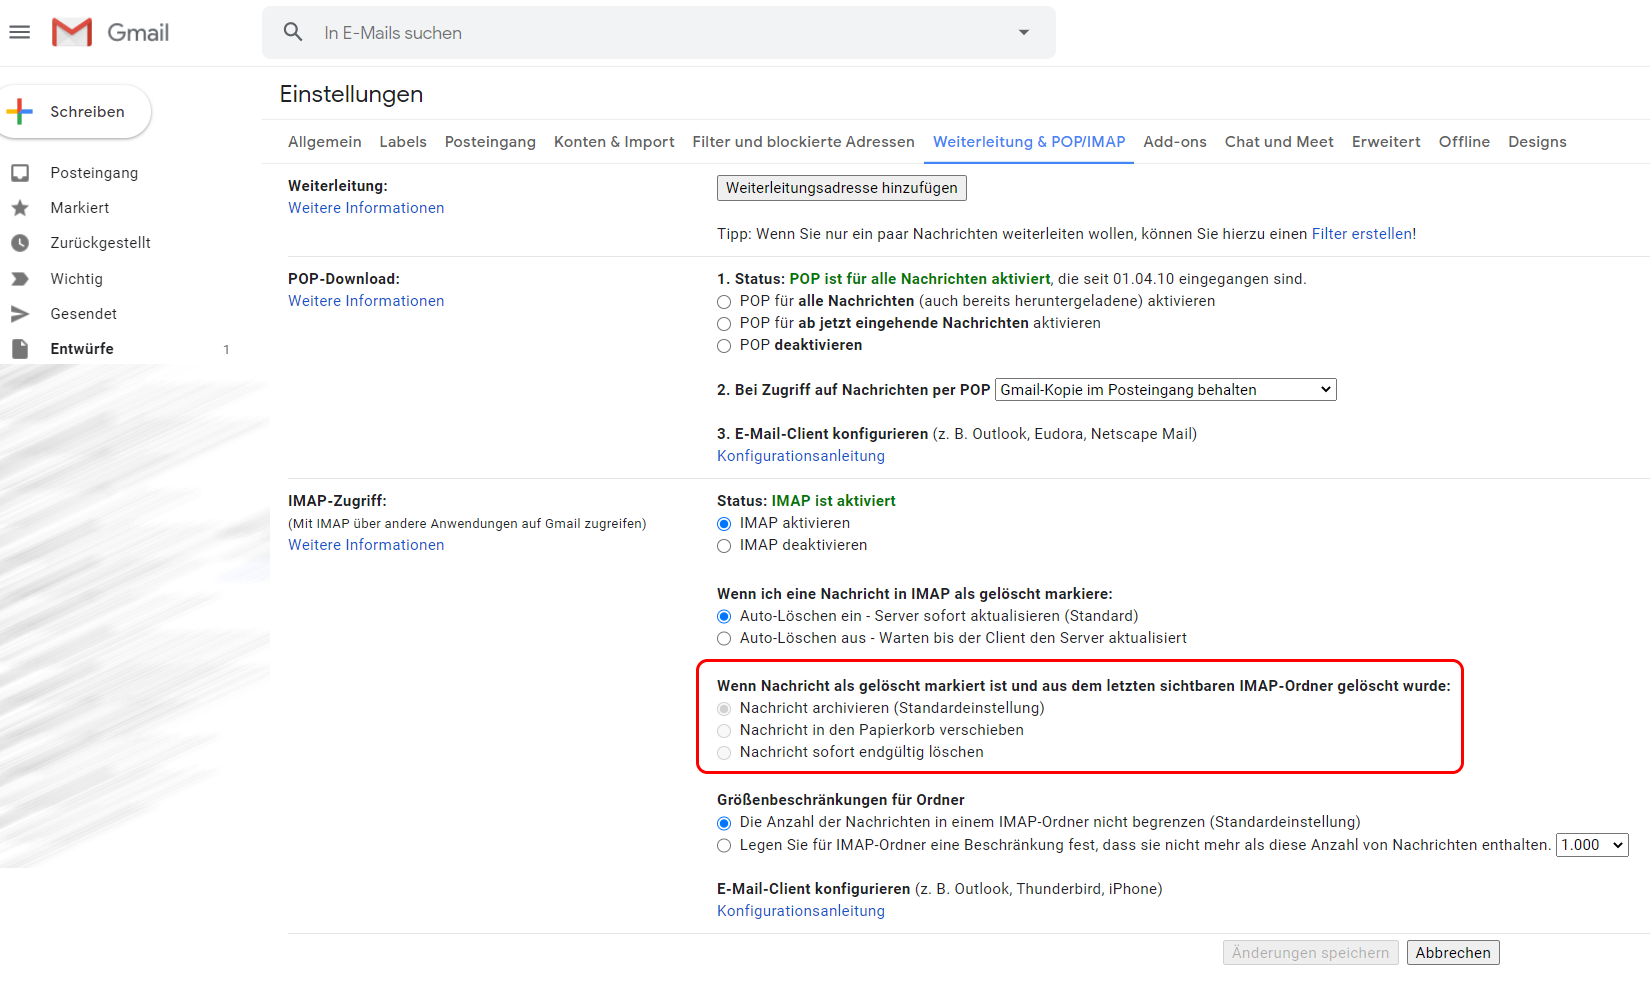Open POP section Konfigurationsanleitung link
Viewport: 1650px width, 987px height.
pyautogui.click(x=801, y=456)
